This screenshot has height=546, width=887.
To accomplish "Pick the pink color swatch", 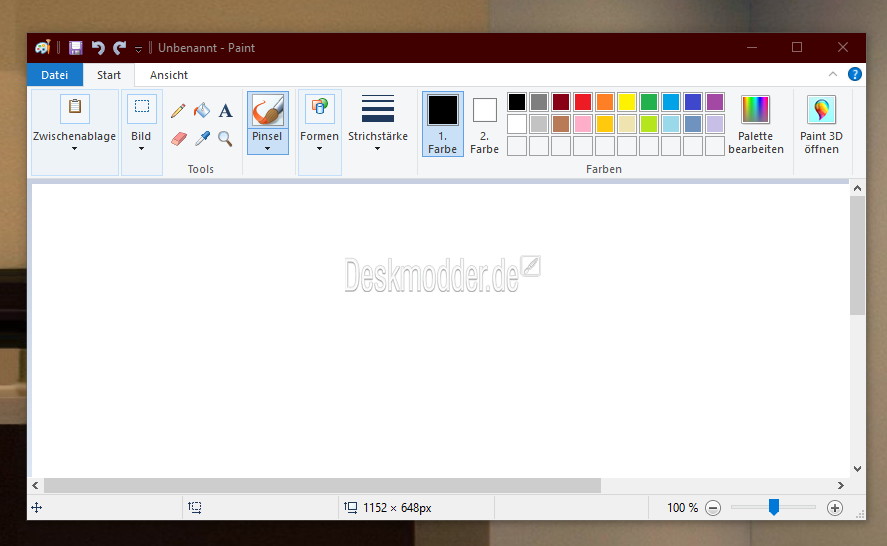I will point(583,123).
